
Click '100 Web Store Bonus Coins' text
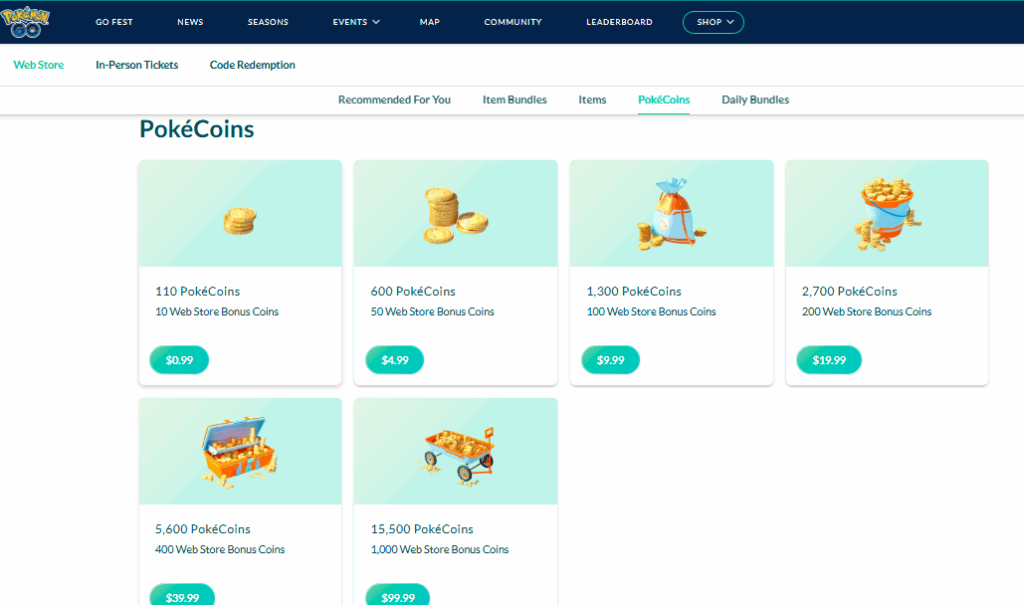(651, 312)
